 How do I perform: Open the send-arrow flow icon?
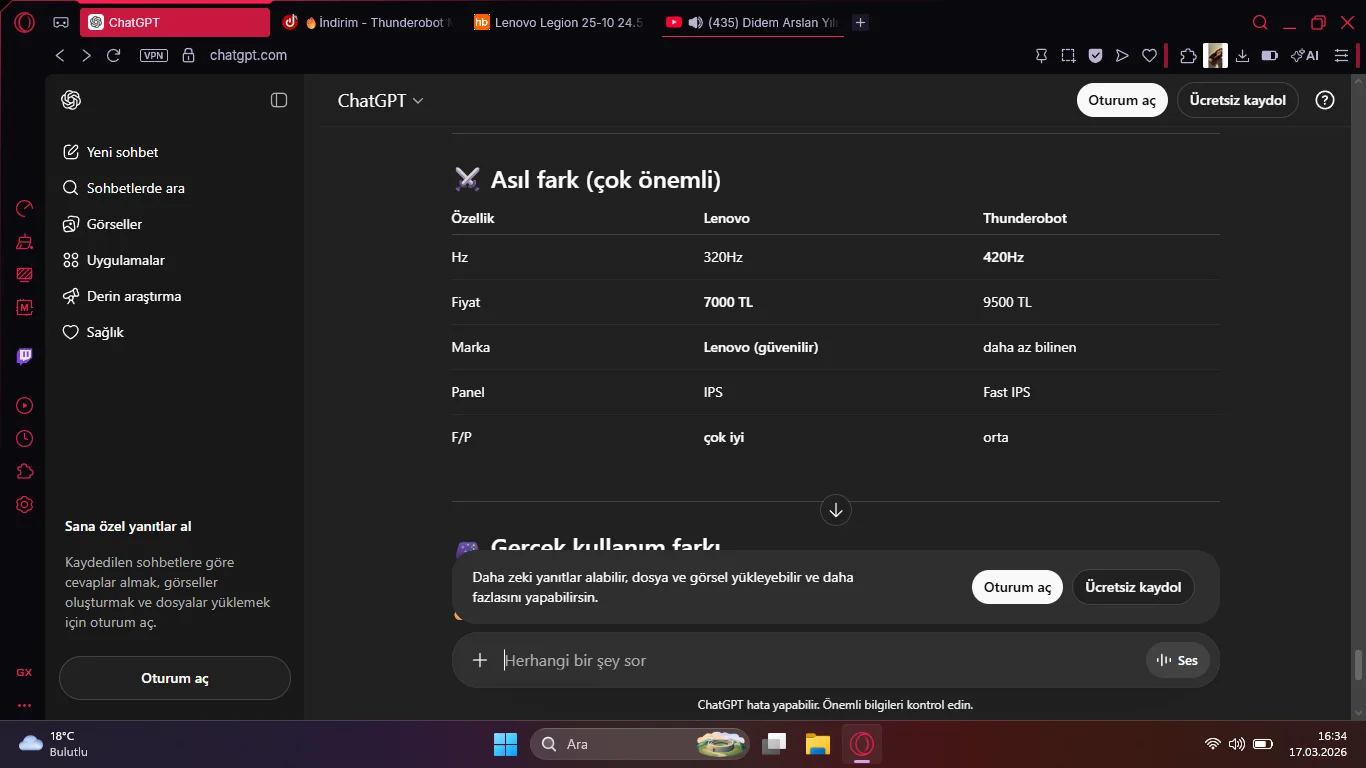click(x=1122, y=56)
